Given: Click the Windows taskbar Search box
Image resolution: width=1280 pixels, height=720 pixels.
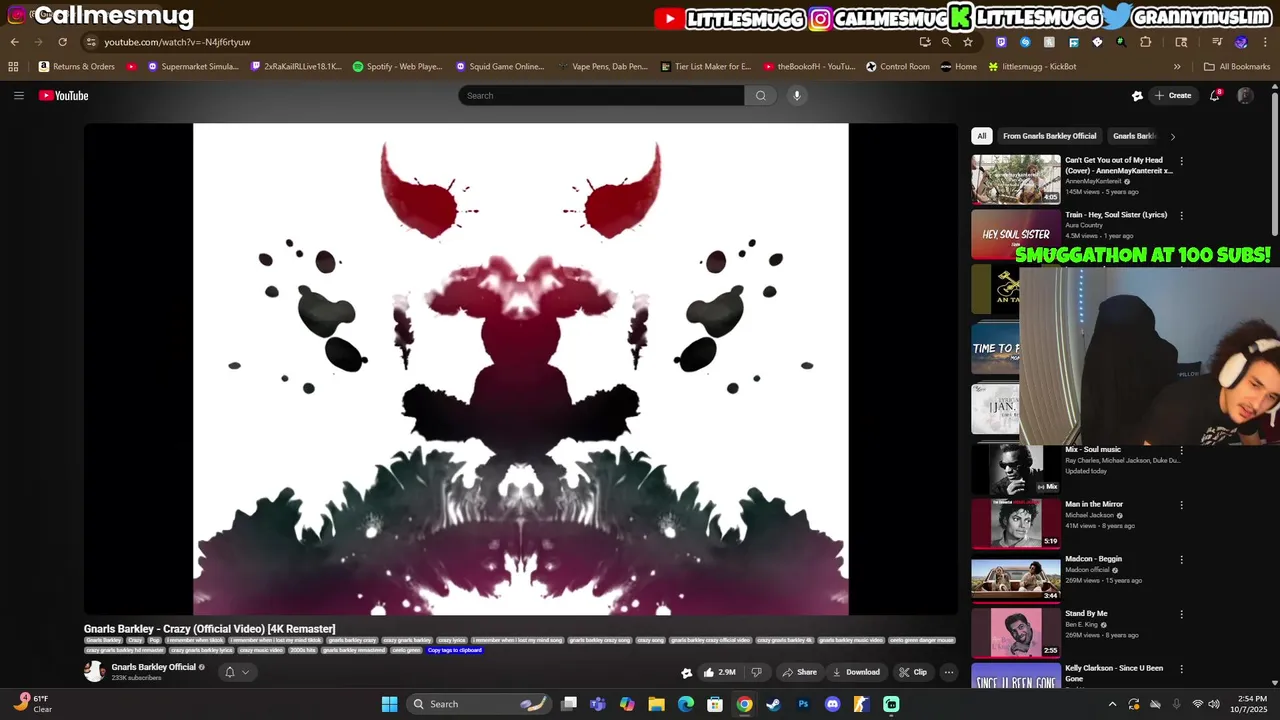Looking at the screenshot, I should tap(480, 704).
